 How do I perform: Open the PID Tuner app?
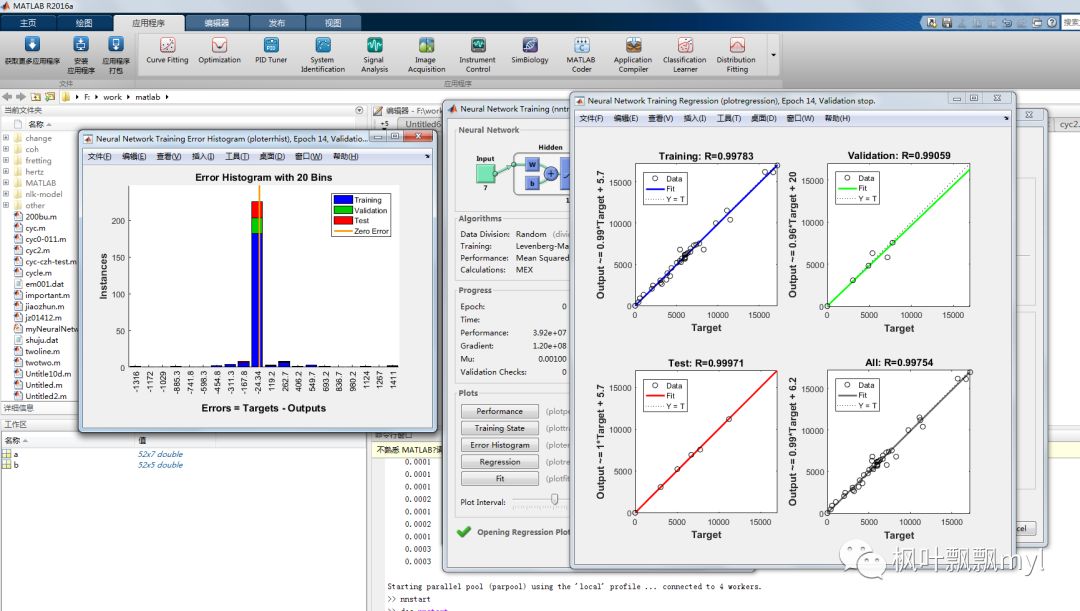point(271,52)
